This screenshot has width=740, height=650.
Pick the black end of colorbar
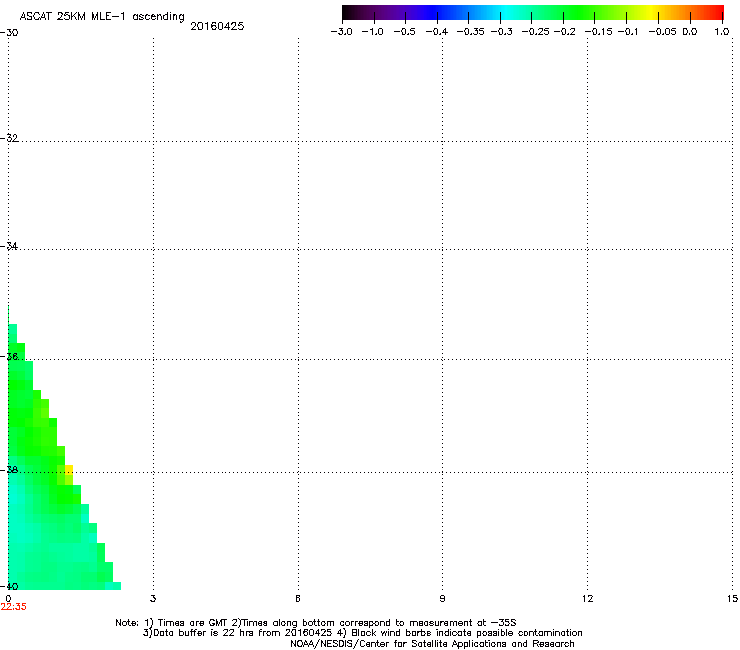coord(349,12)
